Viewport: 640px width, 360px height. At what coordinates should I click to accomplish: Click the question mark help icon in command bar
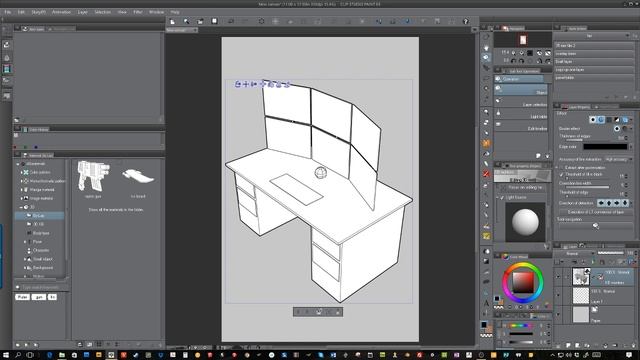[x=466, y=21]
